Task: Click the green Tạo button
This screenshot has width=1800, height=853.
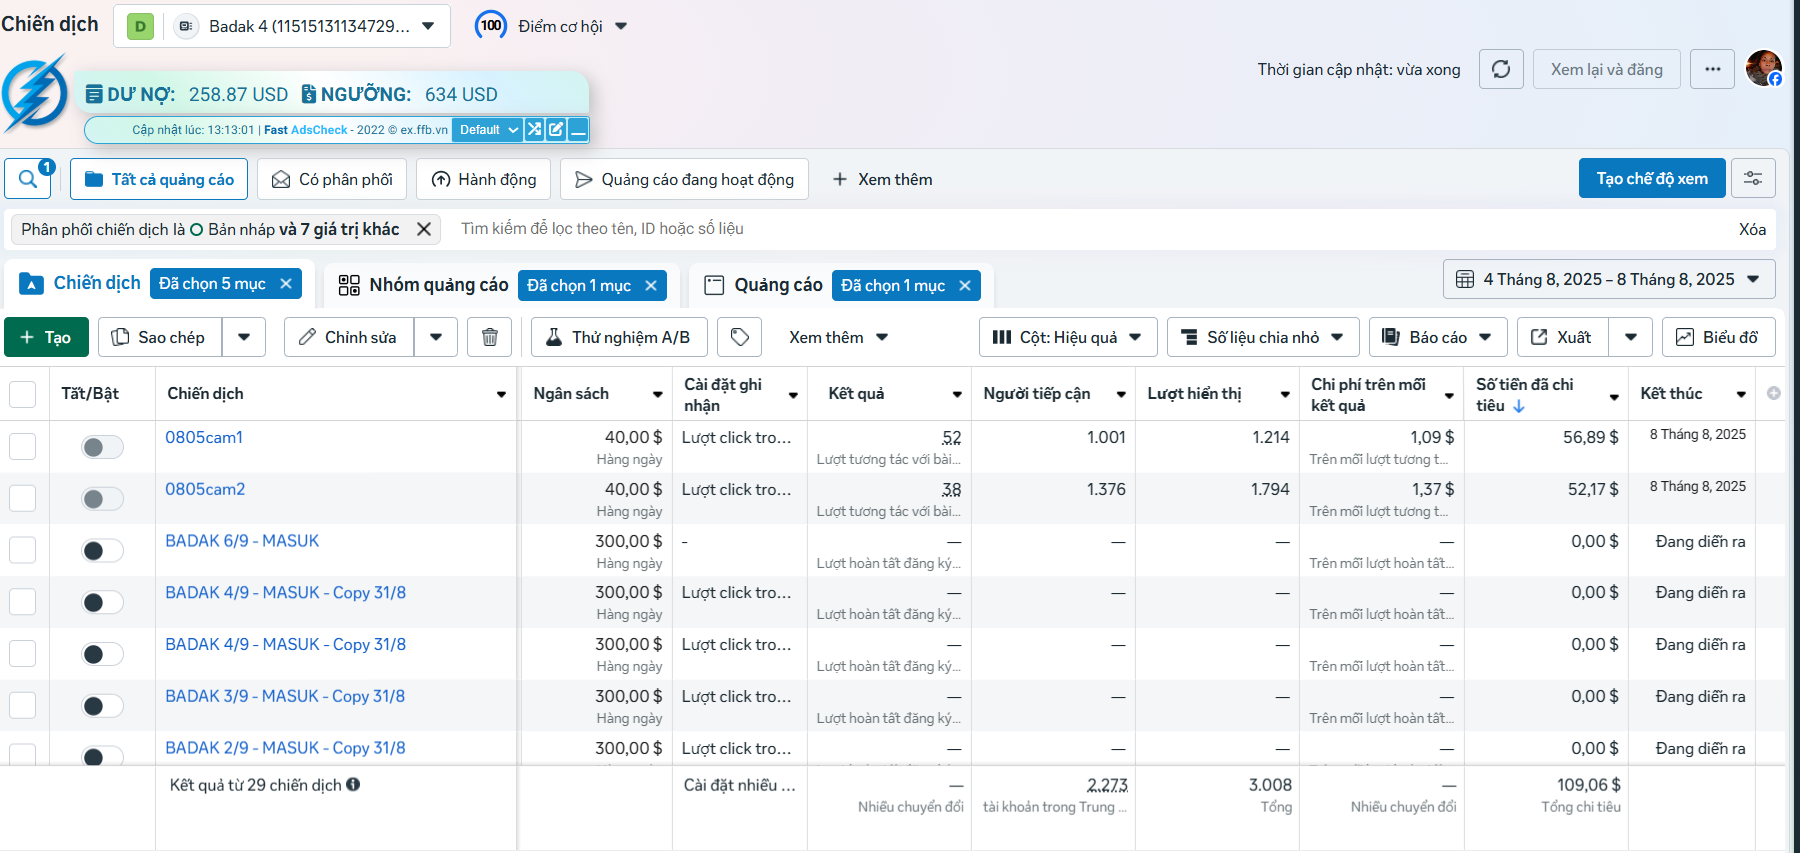Action: (46, 337)
